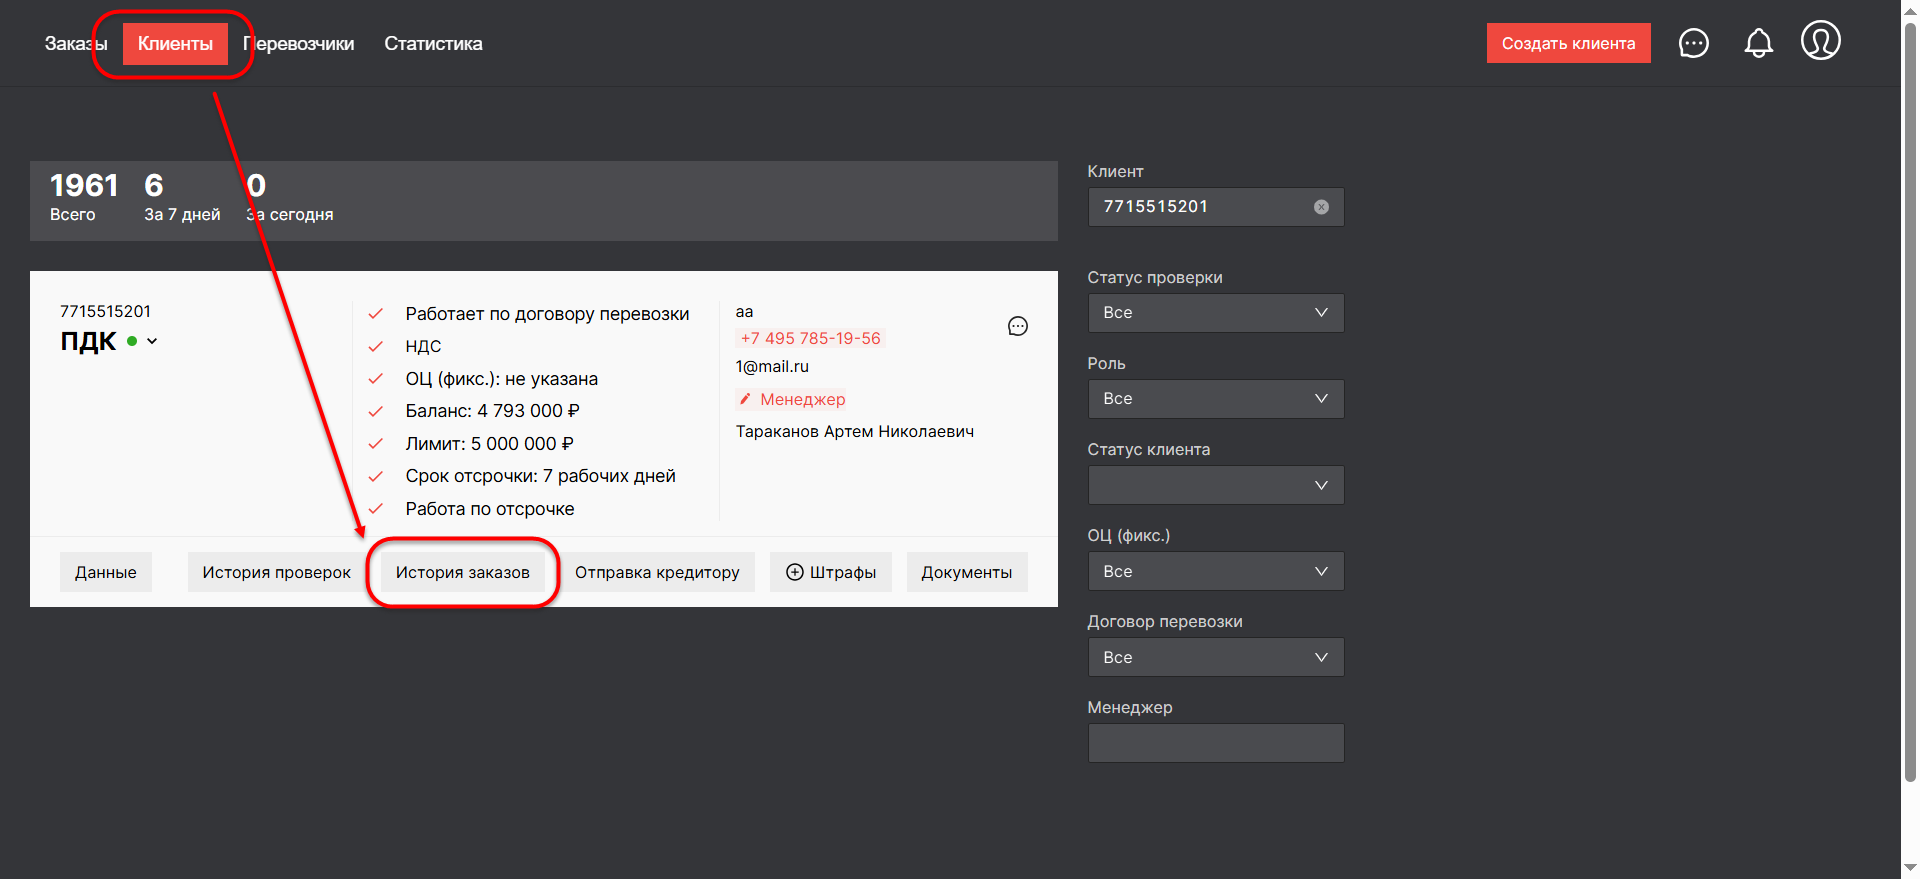Toggle the НДС checkmark
The image size is (1920, 879).
point(376,347)
